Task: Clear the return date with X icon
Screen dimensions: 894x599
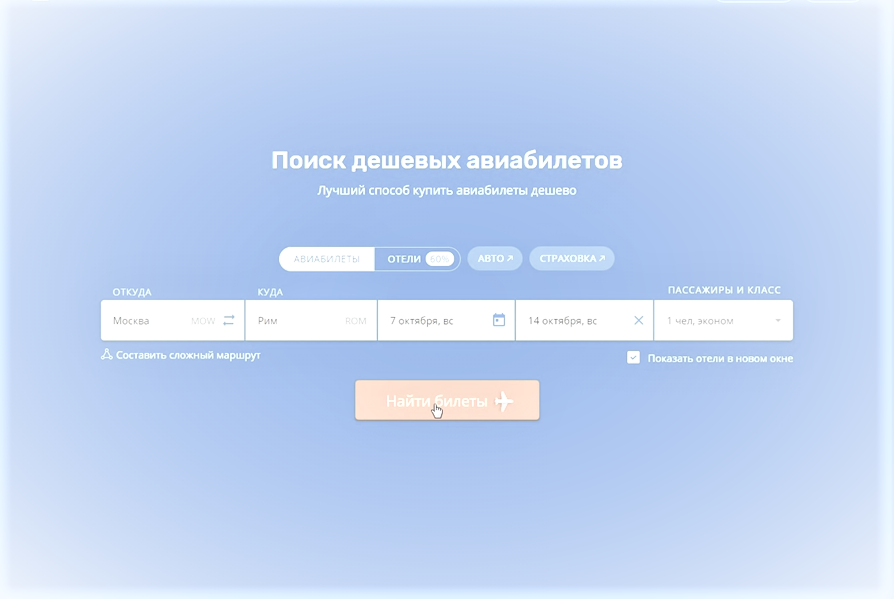Action: coord(639,320)
